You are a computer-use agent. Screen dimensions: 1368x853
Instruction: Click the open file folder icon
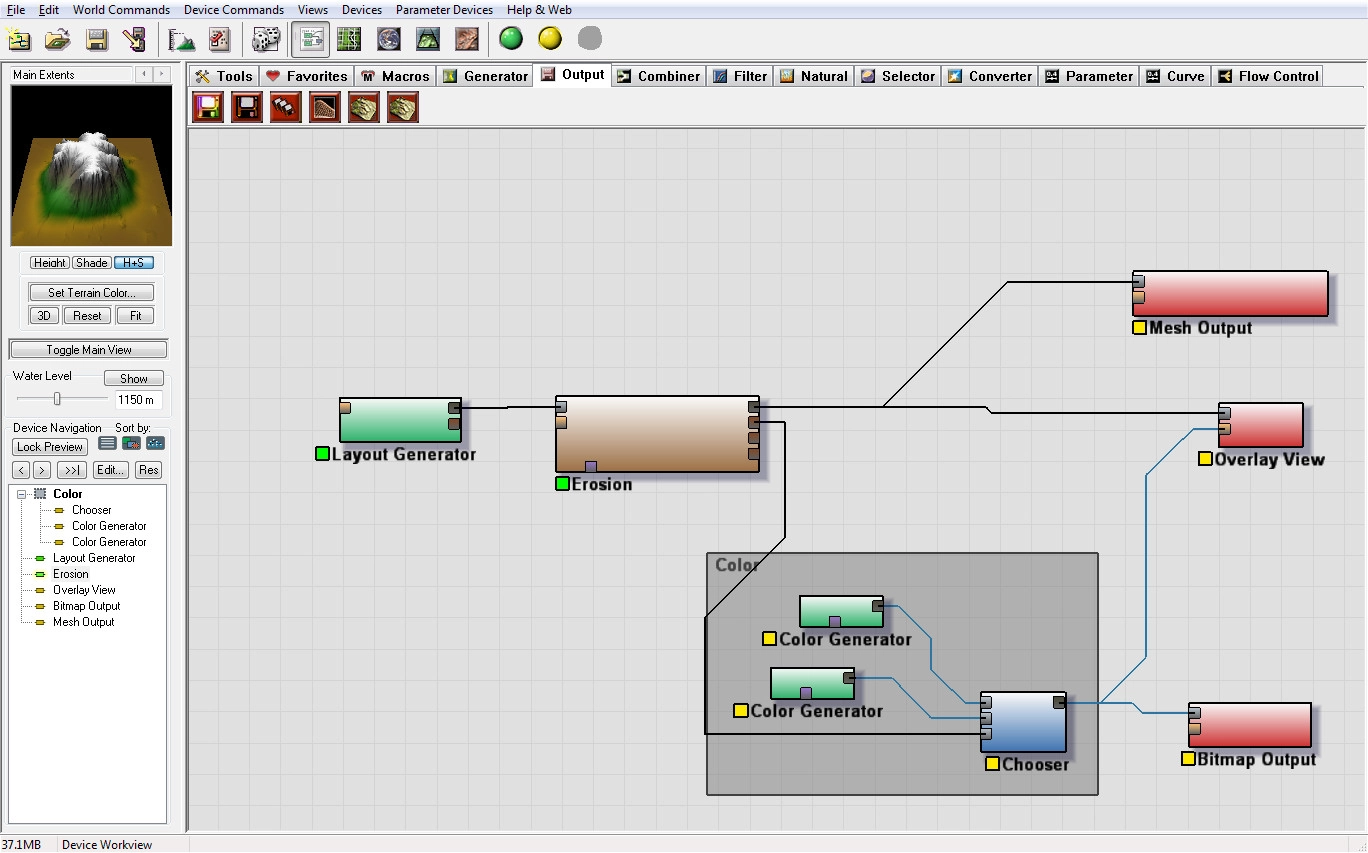(x=58, y=39)
